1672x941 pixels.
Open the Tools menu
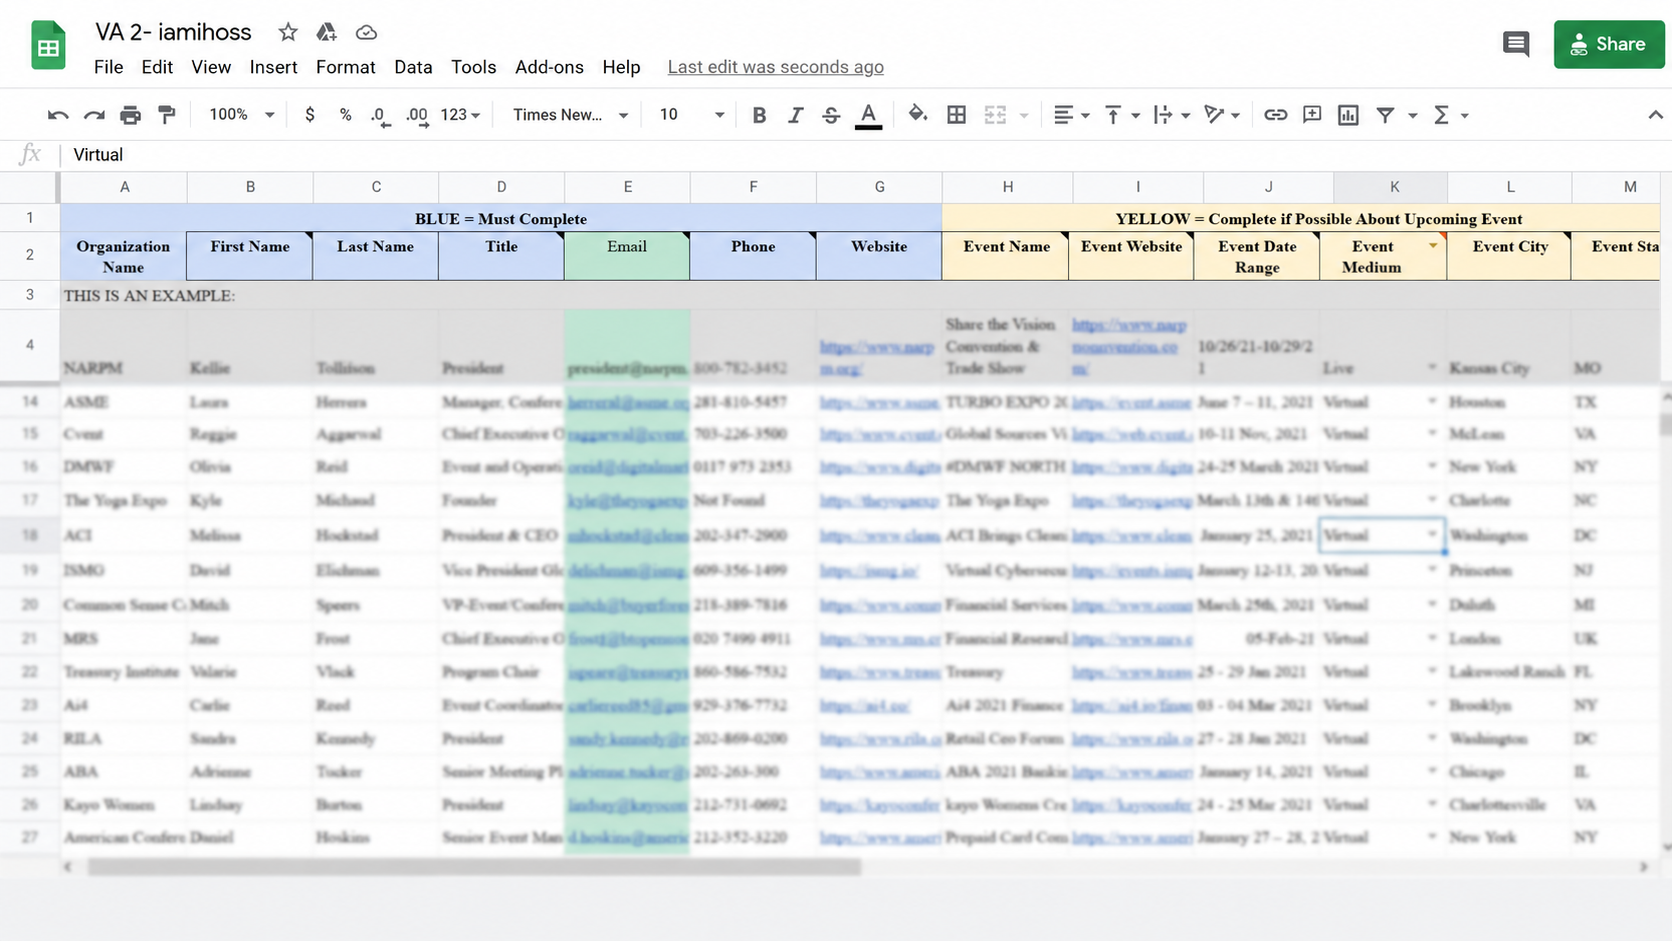click(473, 67)
